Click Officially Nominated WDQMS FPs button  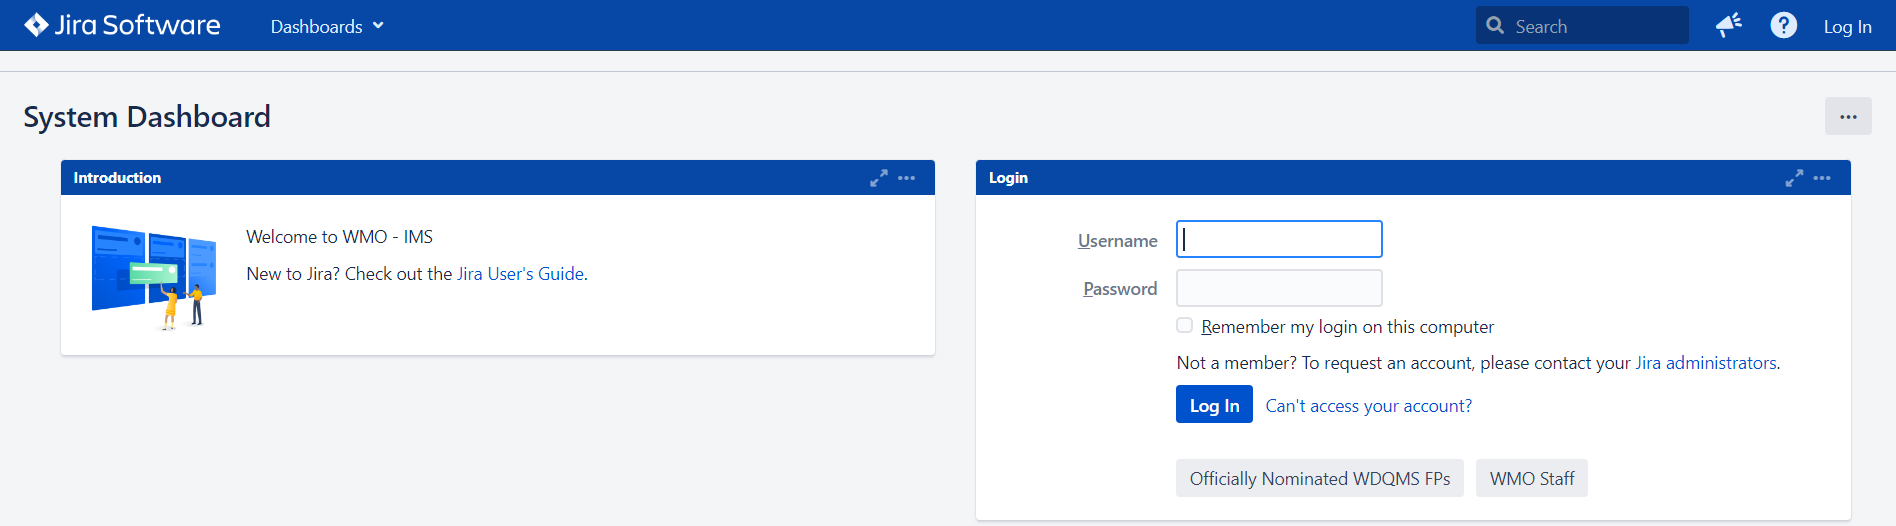click(x=1320, y=478)
